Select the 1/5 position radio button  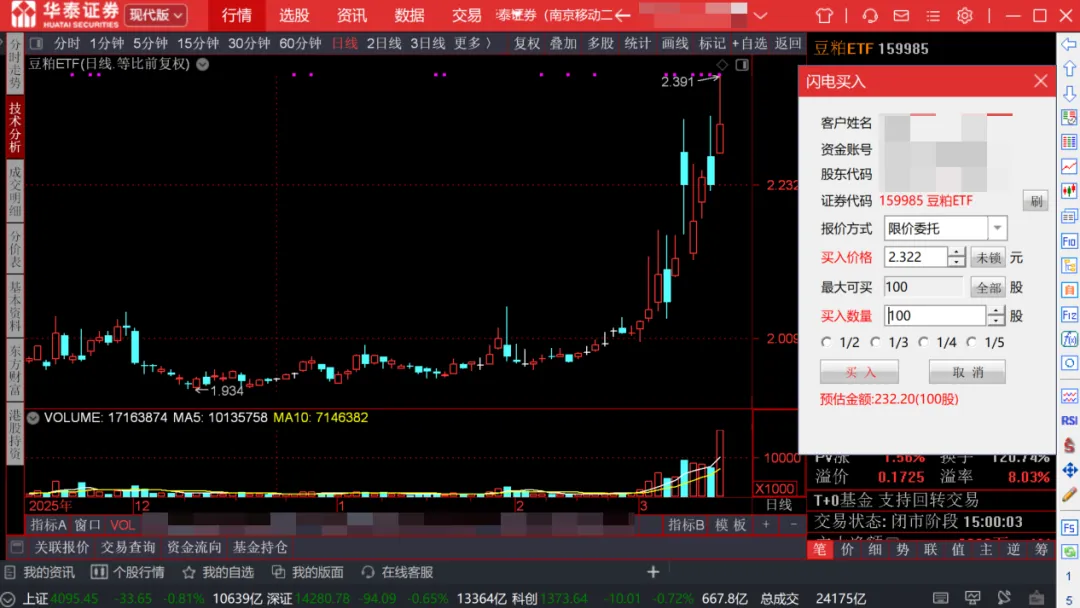pos(972,342)
